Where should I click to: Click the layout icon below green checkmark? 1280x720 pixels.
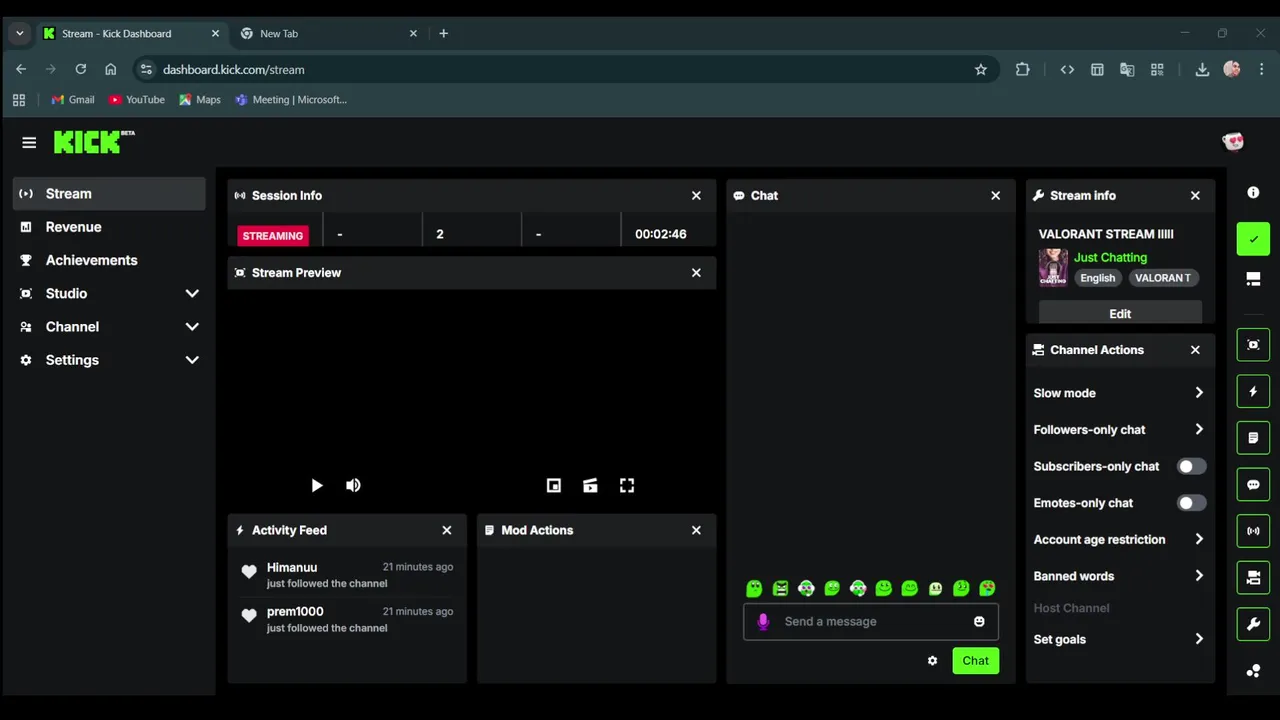point(1253,279)
